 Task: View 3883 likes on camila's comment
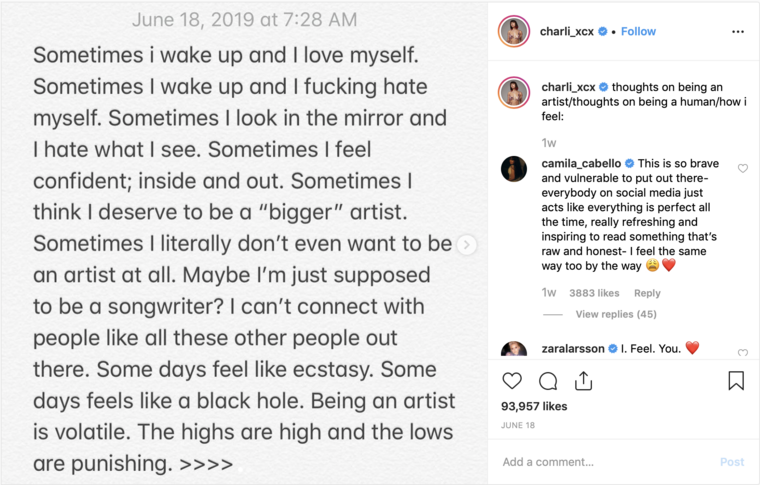pyautogui.click(x=595, y=293)
